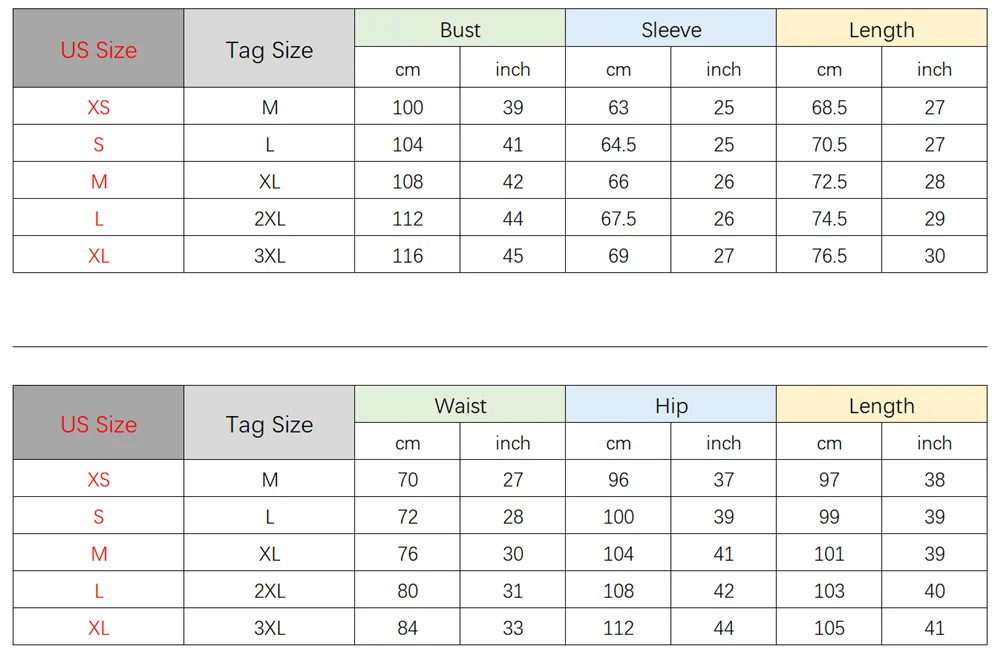Image resolution: width=1000 pixels, height=654 pixels.
Task: Select the 116 cm bust cell
Action: (x=408, y=256)
